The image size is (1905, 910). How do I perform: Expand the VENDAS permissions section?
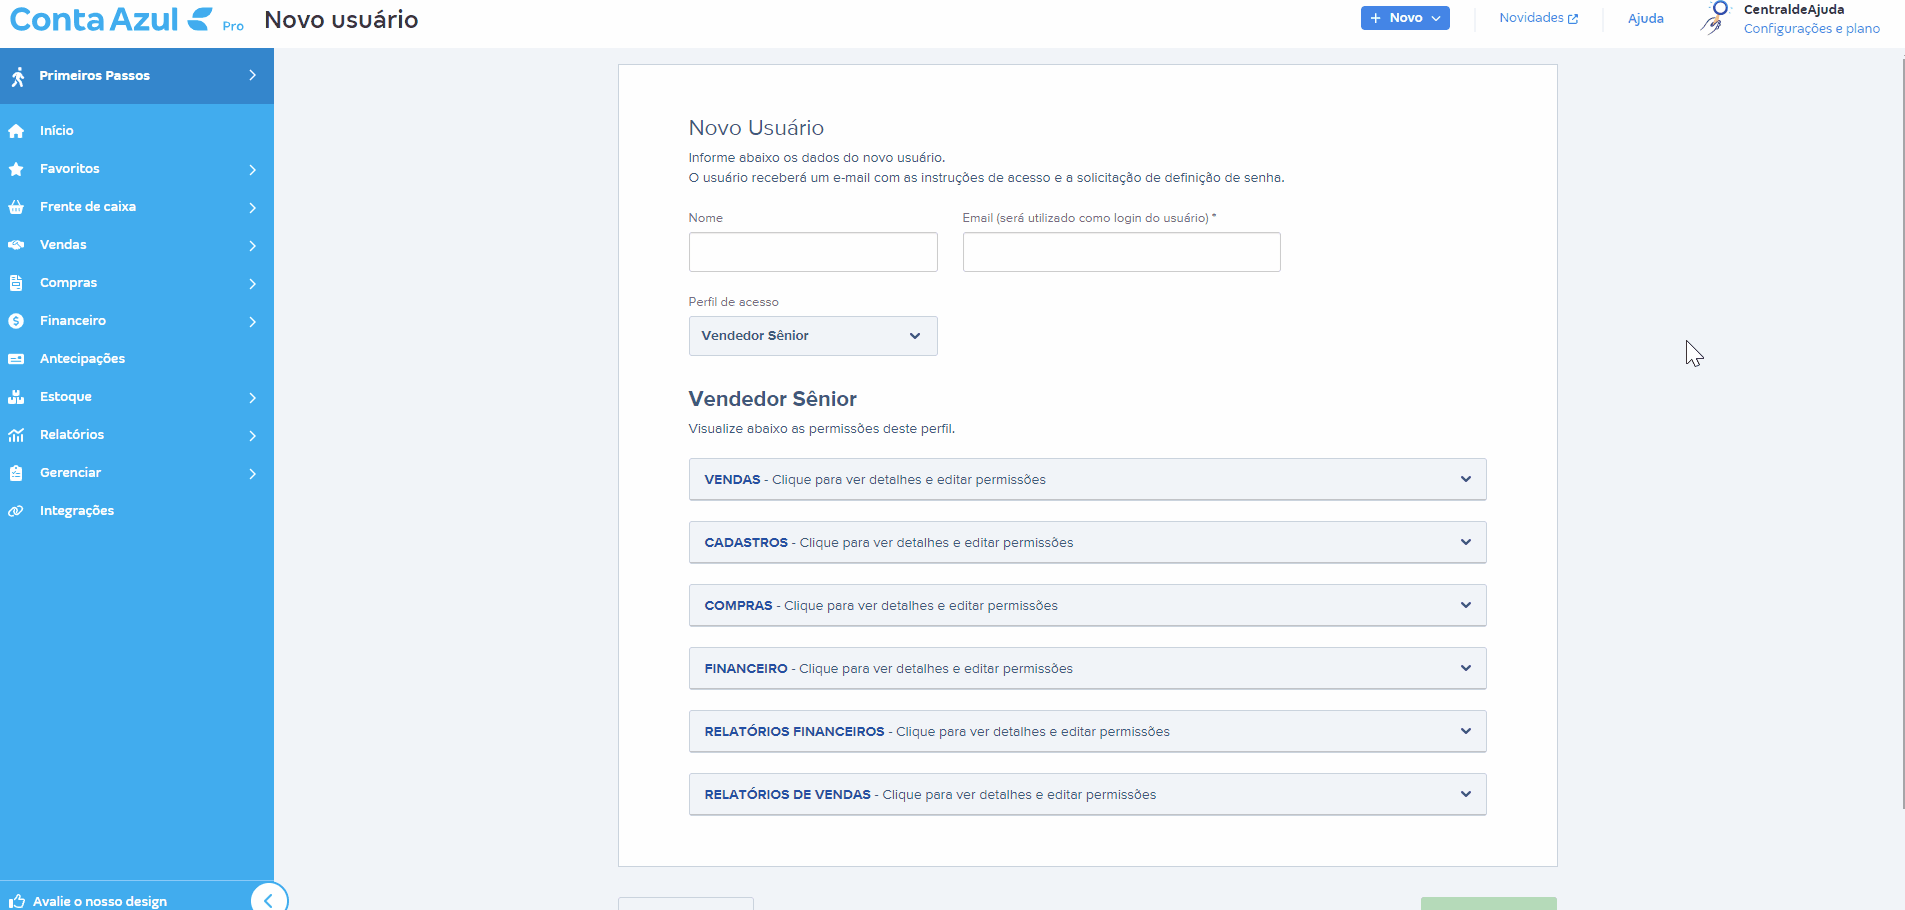(1087, 480)
